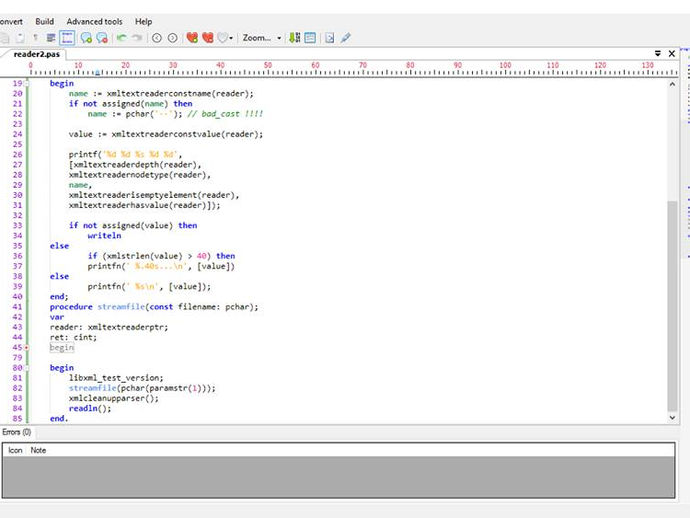Click 'end.' on line 85
Viewport: 690px width, 518px height.
[x=59, y=419]
